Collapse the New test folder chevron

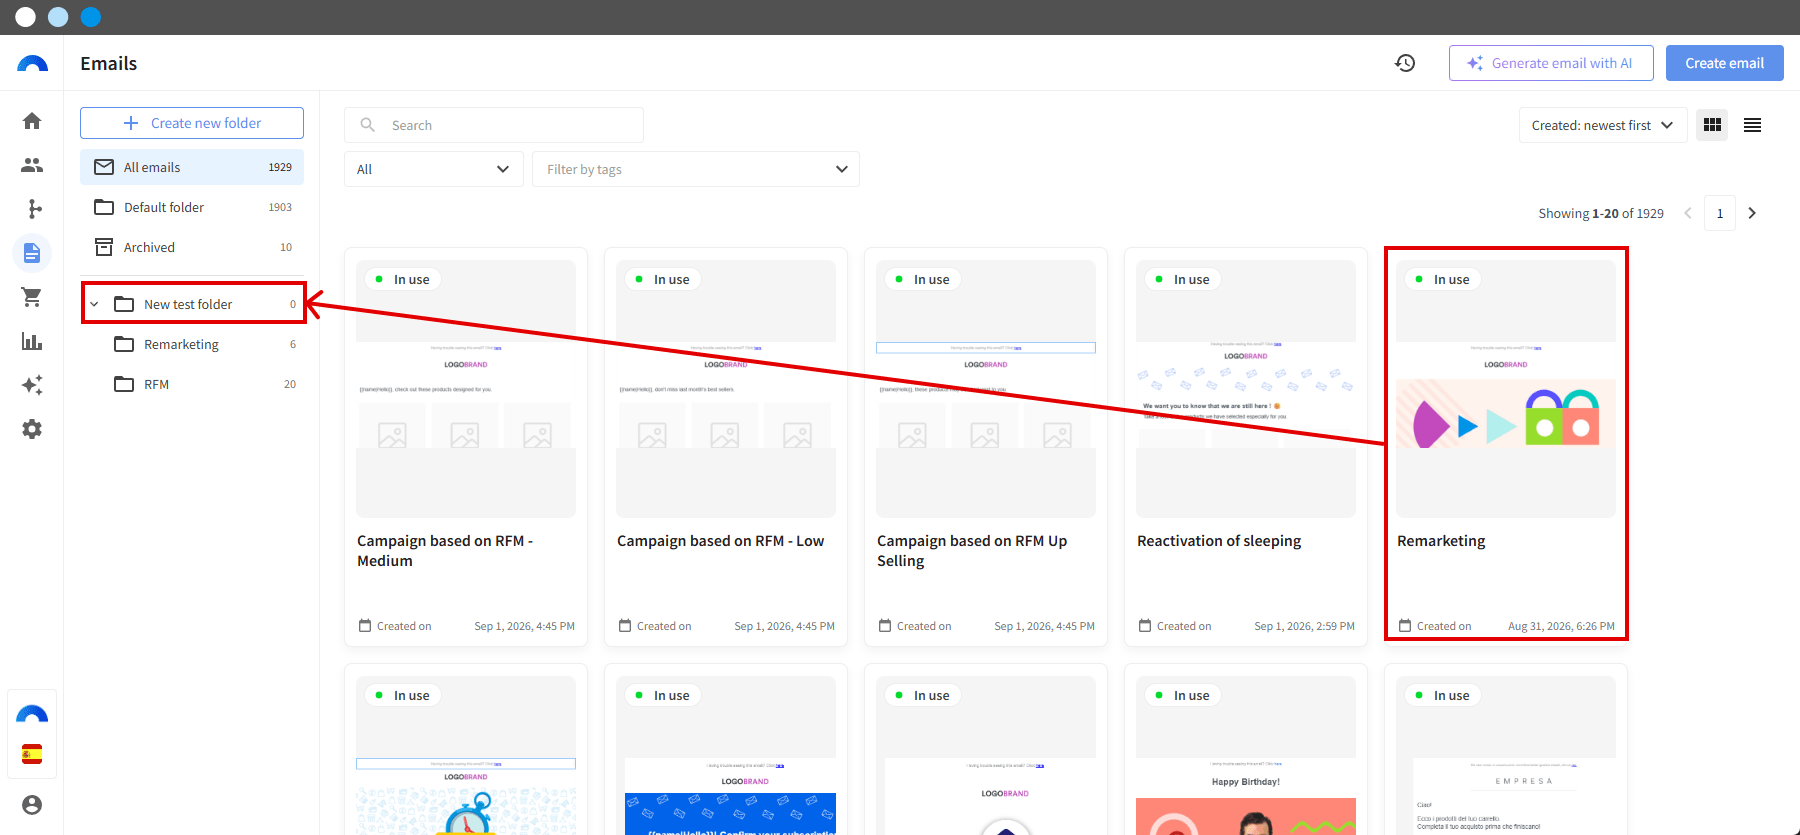(x=94, y=304)
